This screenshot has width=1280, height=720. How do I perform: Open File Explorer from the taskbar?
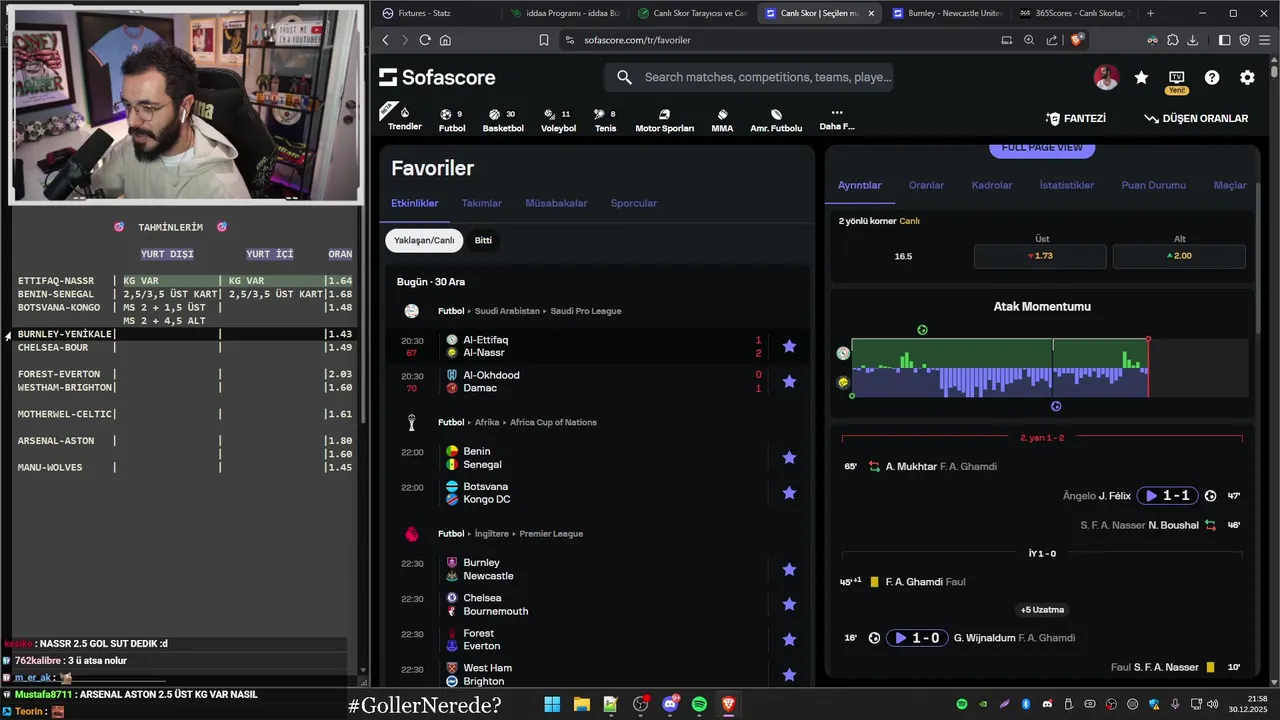581,704
